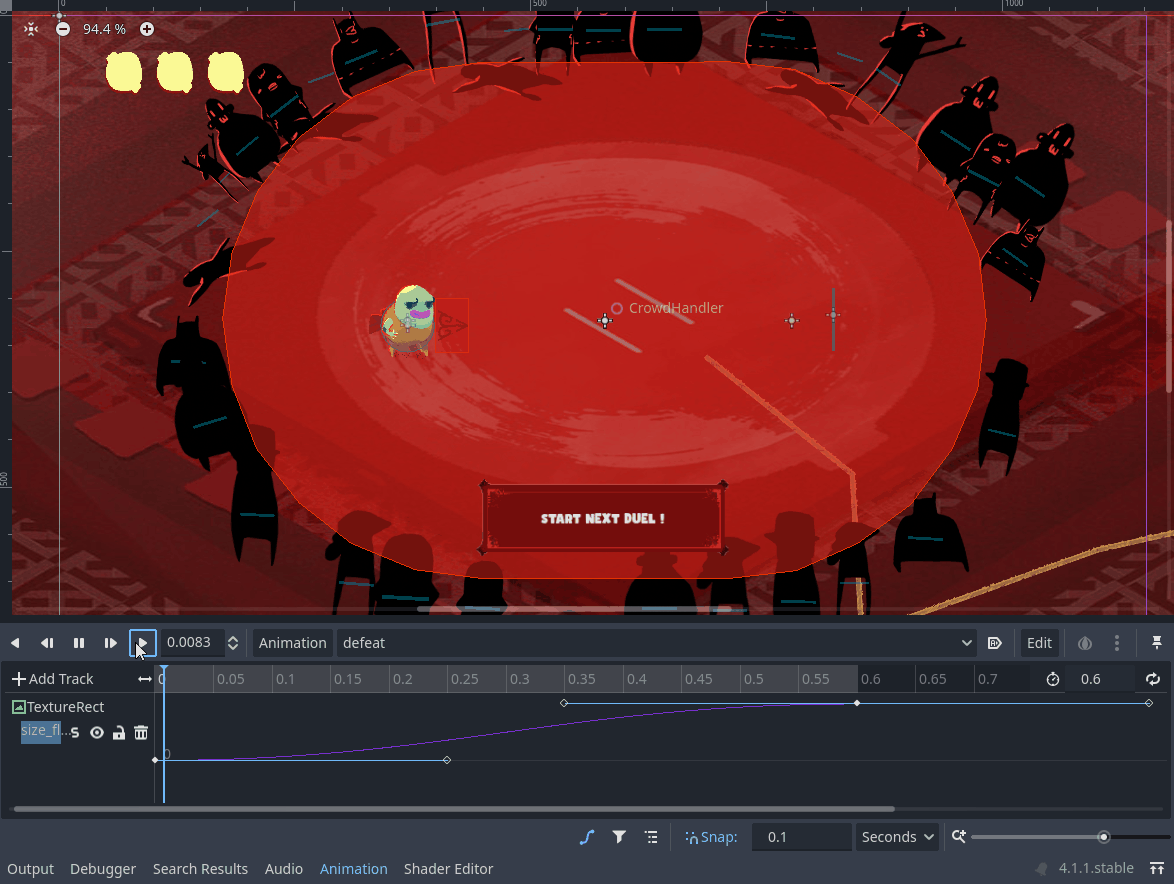Image resolution: width=1174 pixels, height=884 pixels.
Task: Switch to the Audio tab
Action: (284, 869)
